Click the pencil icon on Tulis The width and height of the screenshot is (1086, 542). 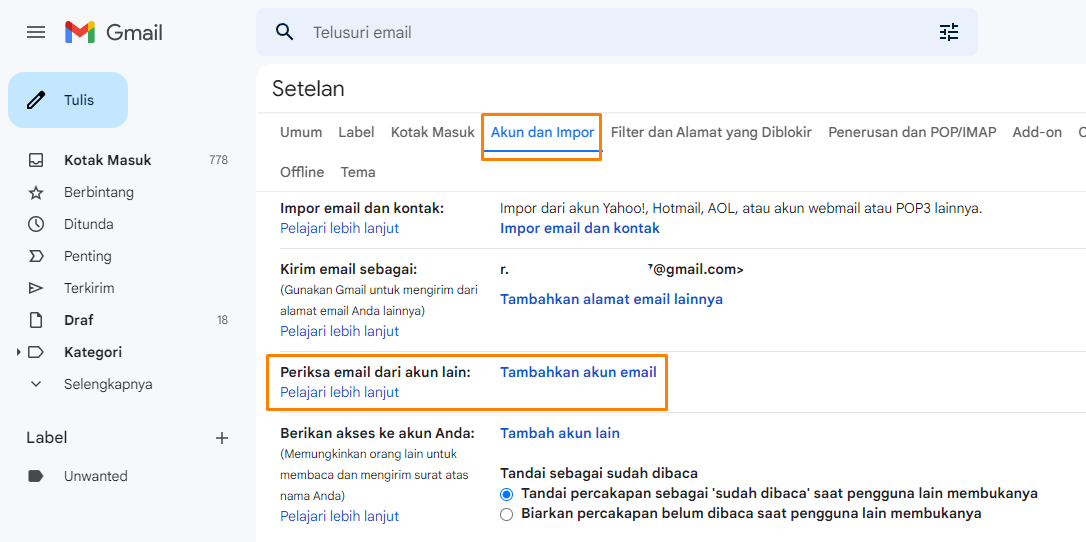coord(36,100)
